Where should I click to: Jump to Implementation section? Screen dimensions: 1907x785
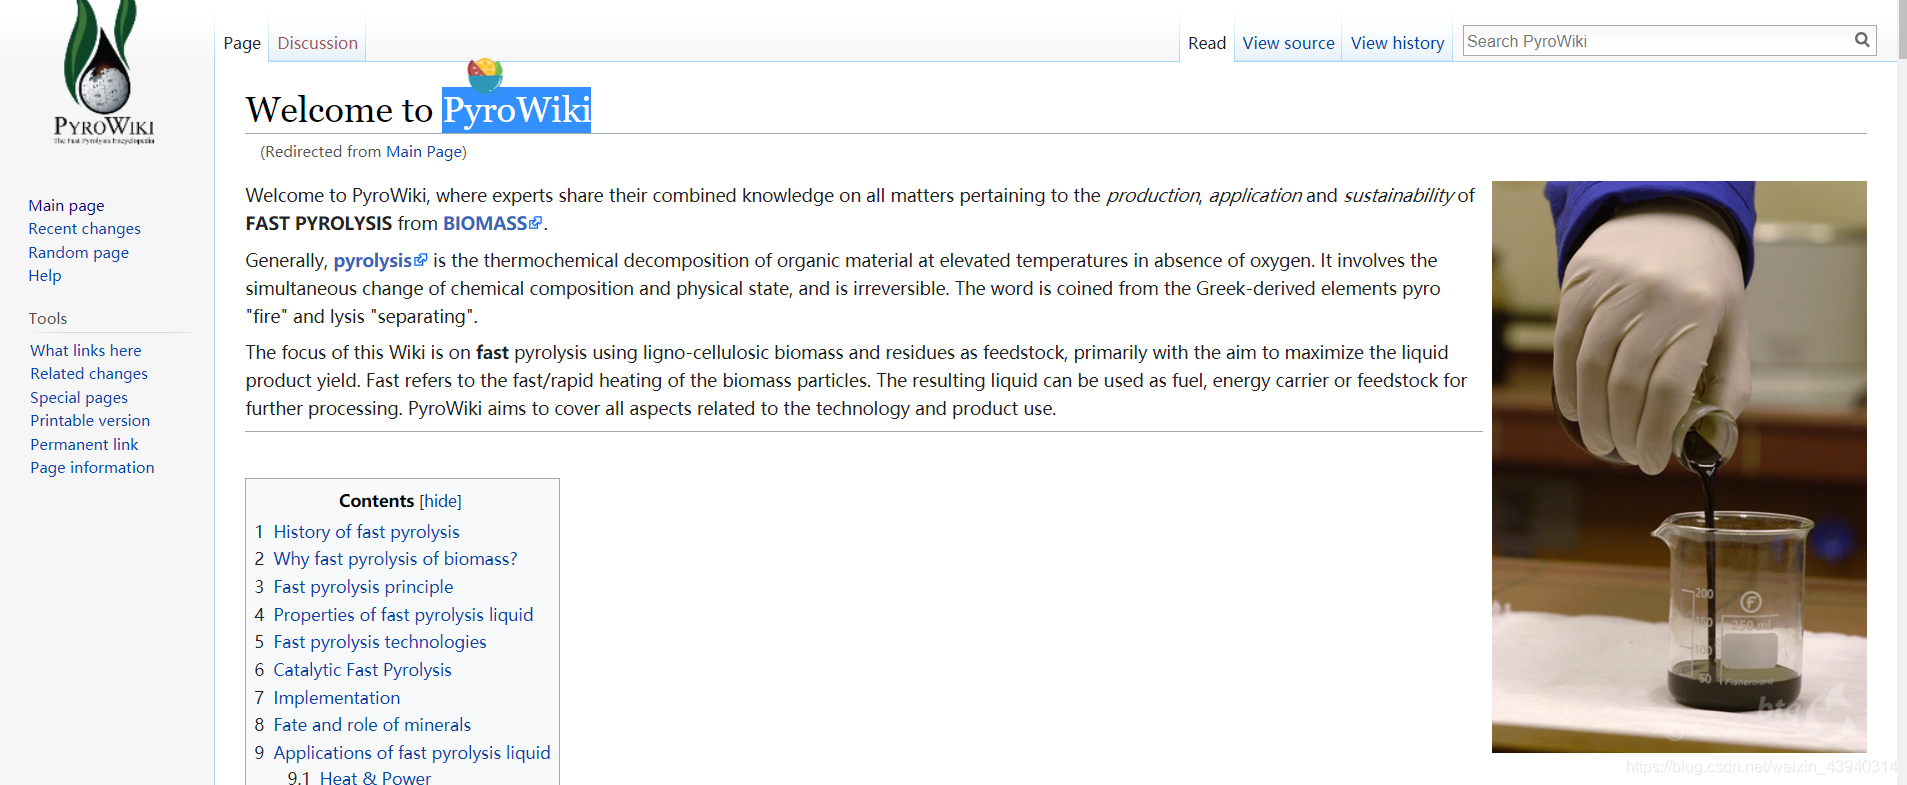[336, 698]
